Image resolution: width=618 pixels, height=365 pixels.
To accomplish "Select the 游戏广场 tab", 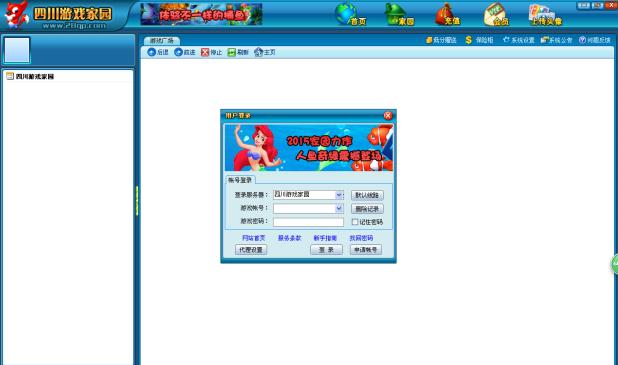I will click(162, 41).
